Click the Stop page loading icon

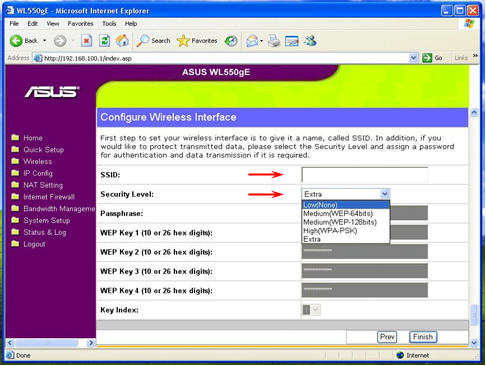click(86, 41)
